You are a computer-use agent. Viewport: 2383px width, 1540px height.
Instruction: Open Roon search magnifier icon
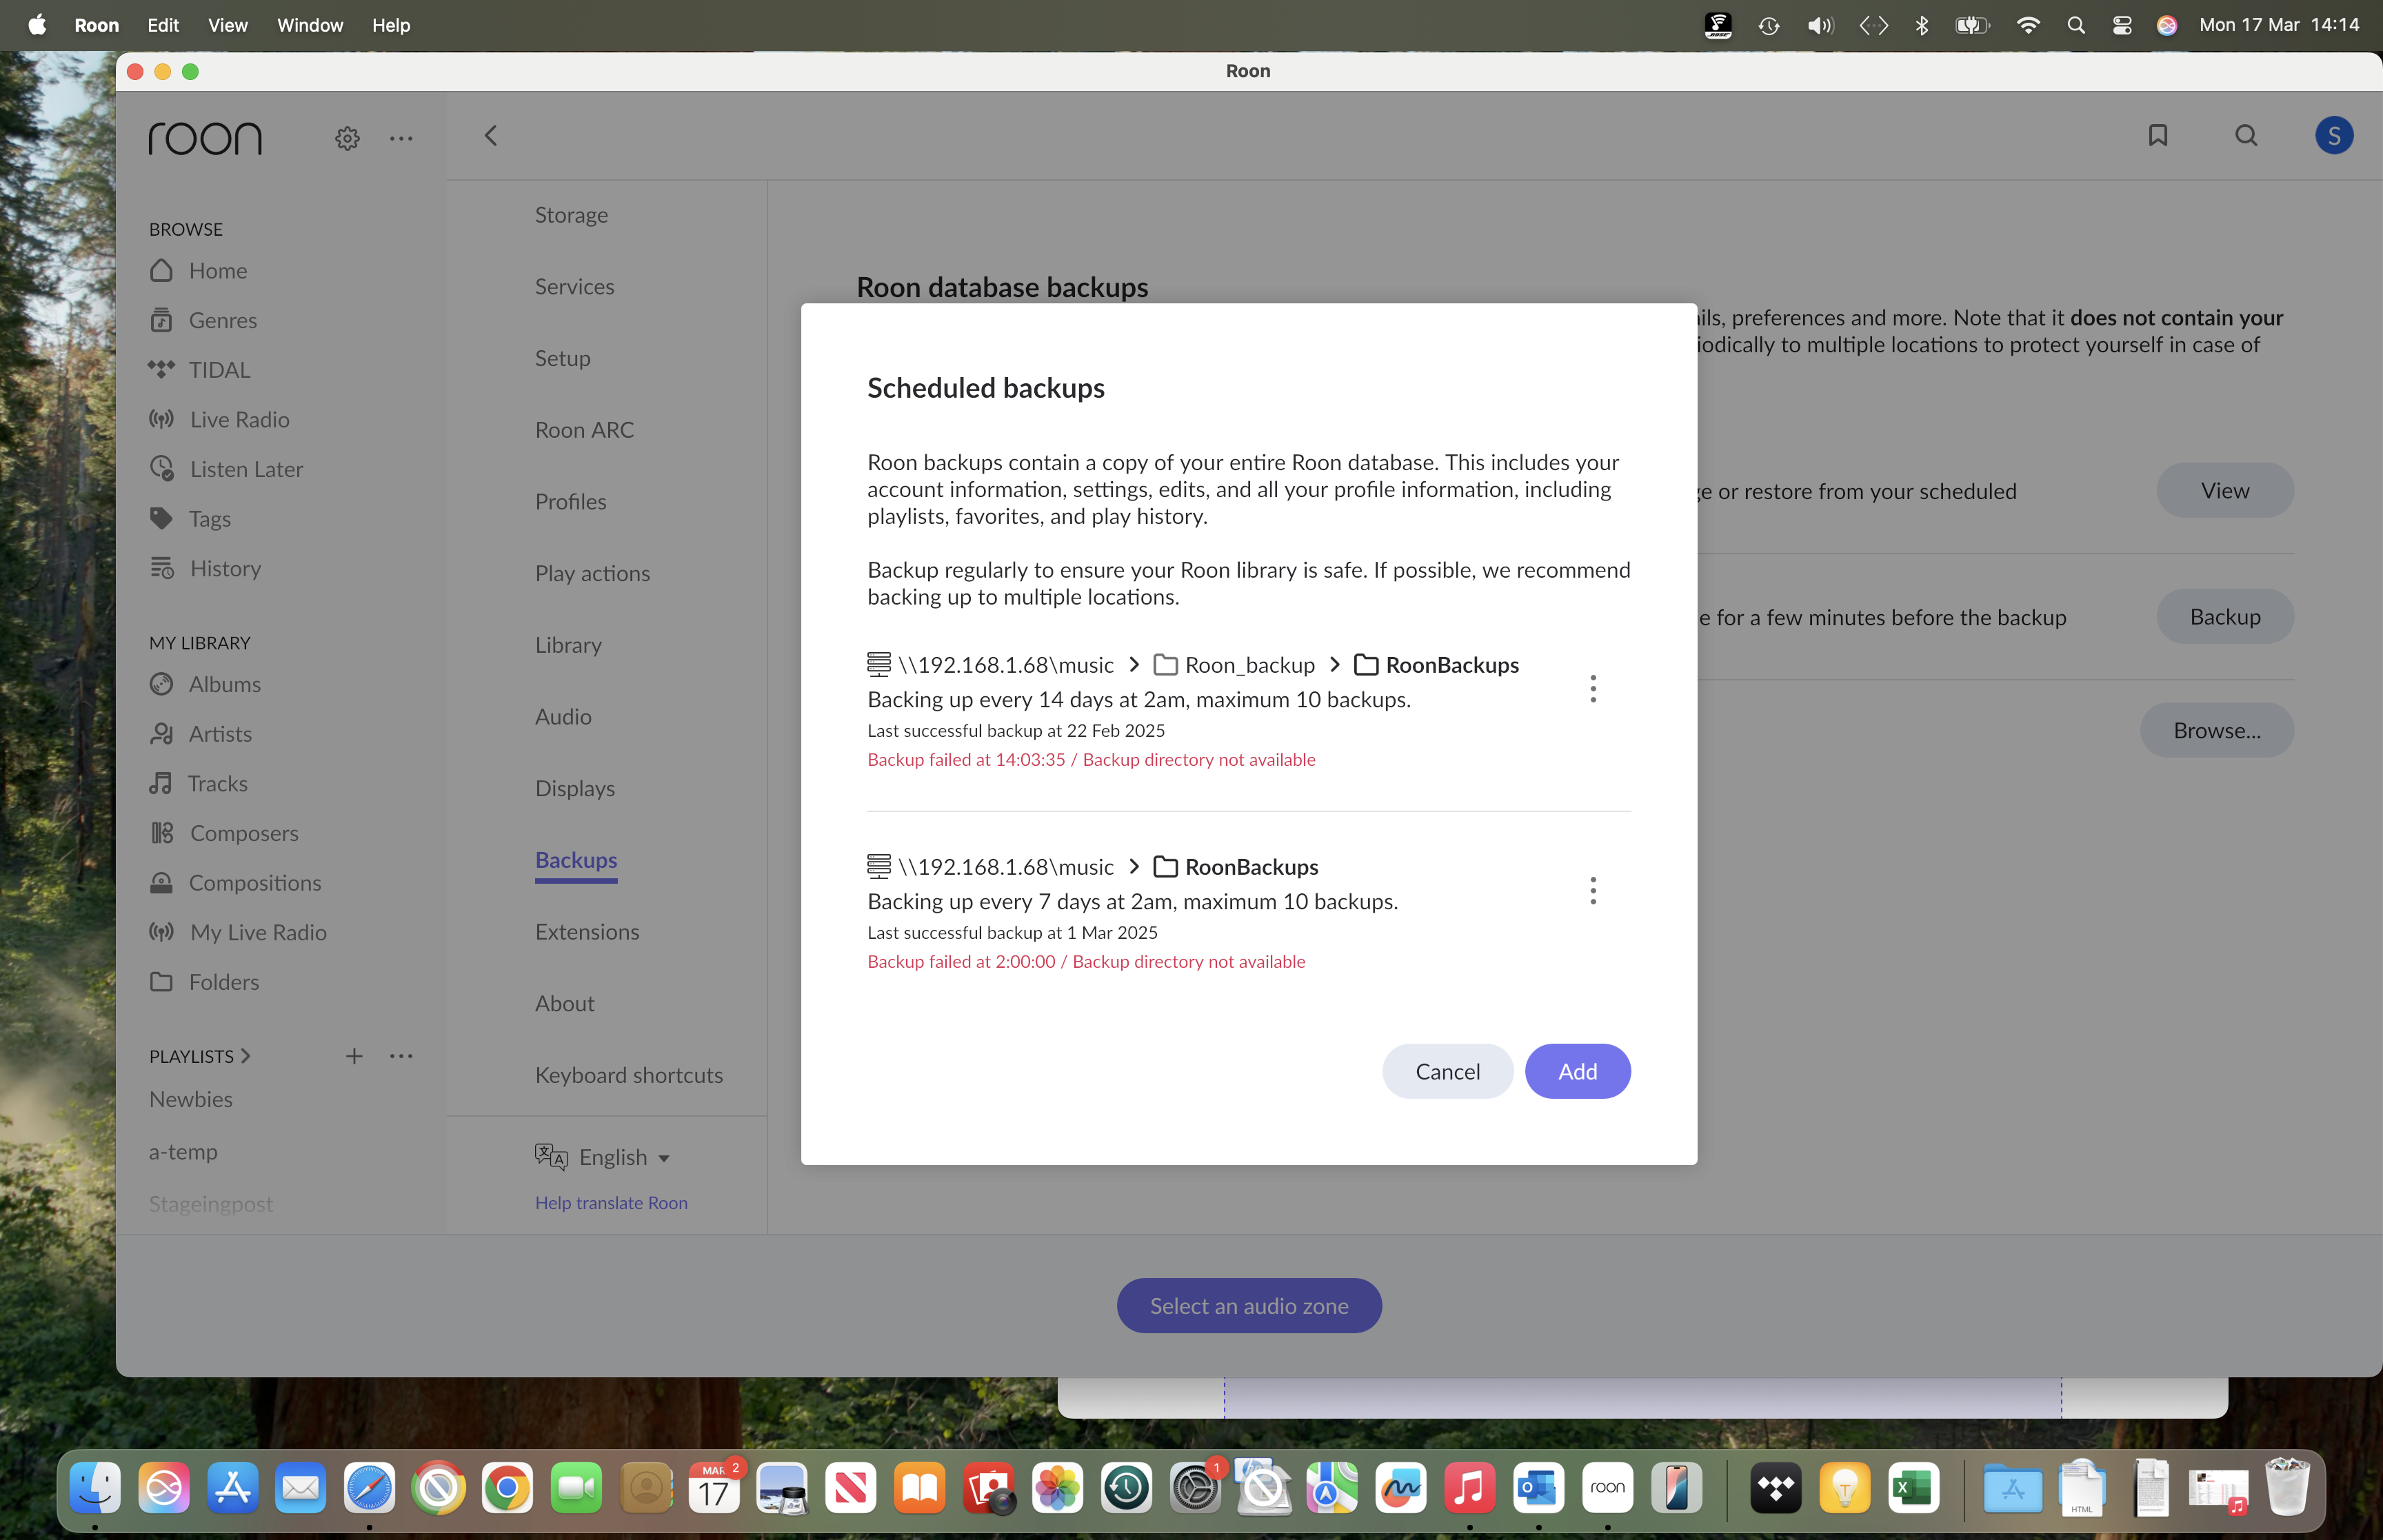coord(2246,135)
